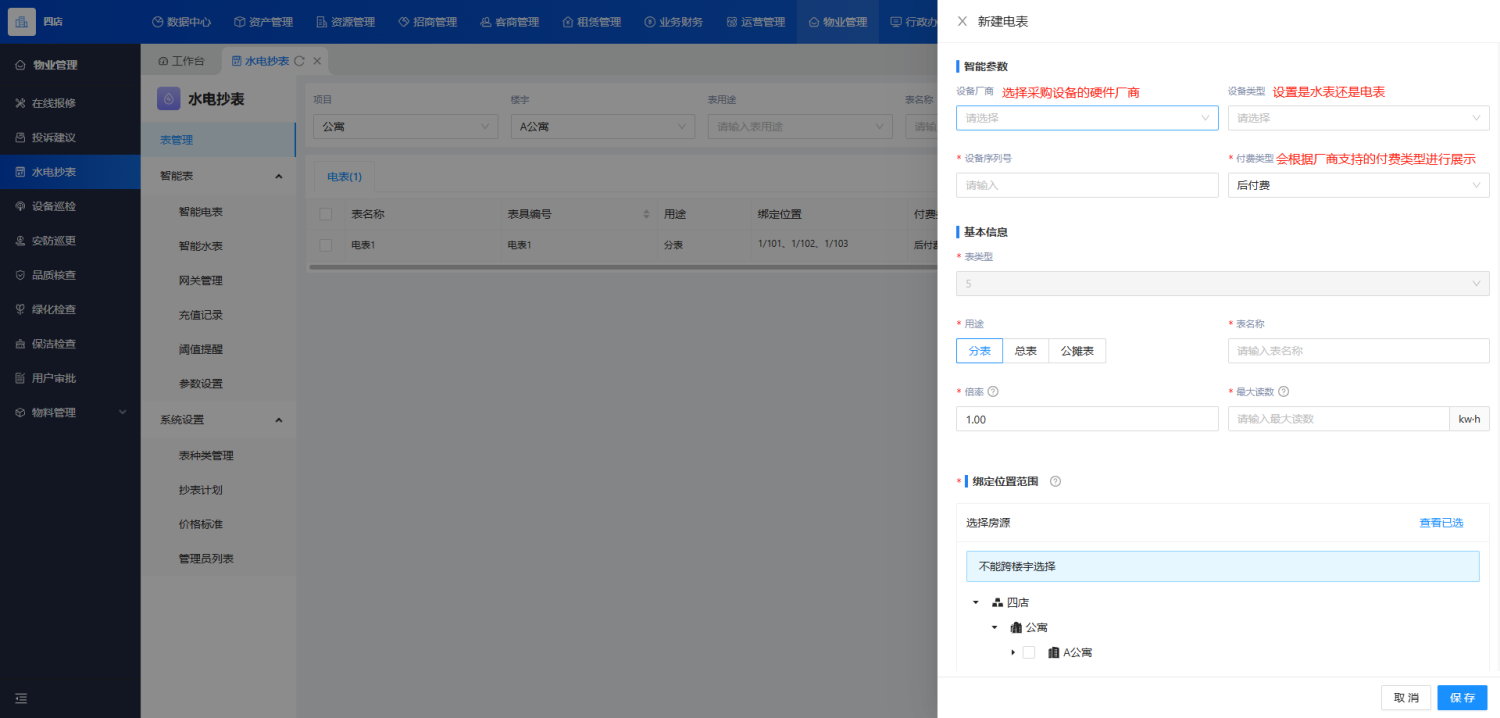Click the 倍率 input showing 1.00
This screenshot has width=1500, height=718.
(1087, 419)
